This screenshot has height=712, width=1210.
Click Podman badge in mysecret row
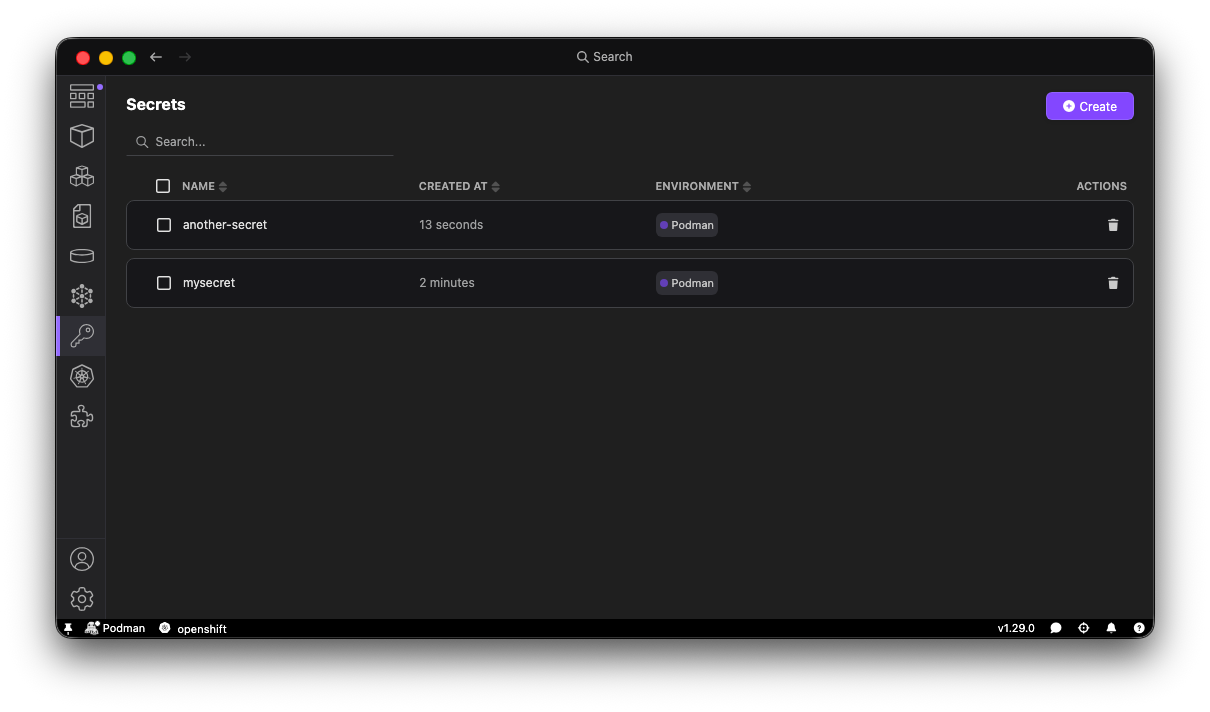click(x=687, y=283)
